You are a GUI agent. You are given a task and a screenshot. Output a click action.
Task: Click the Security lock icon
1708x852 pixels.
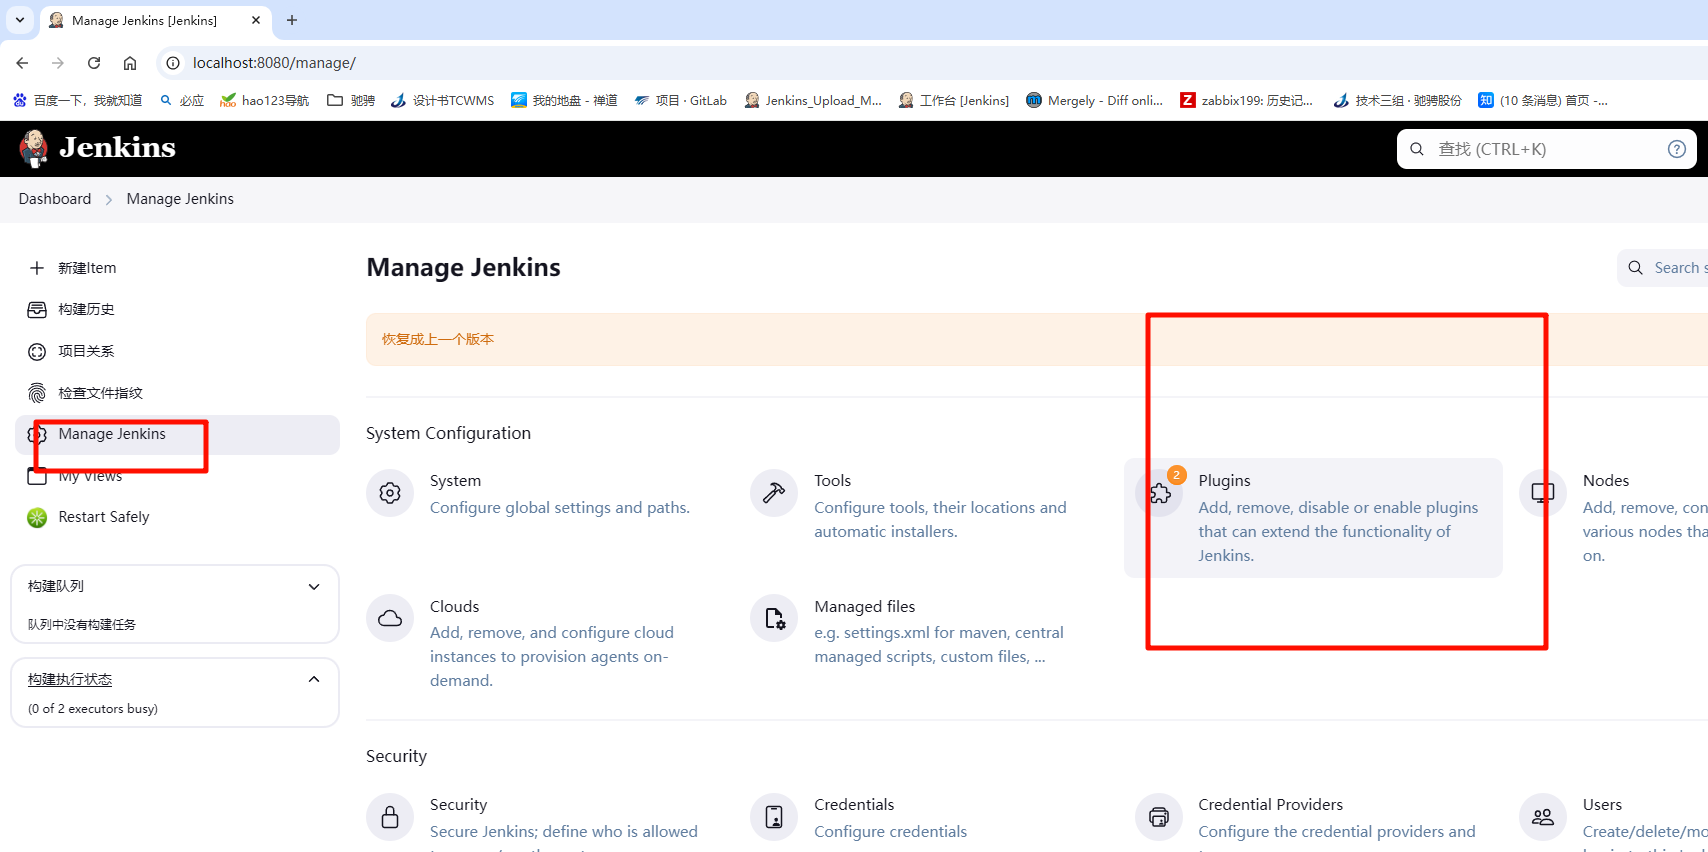point(390,817)
